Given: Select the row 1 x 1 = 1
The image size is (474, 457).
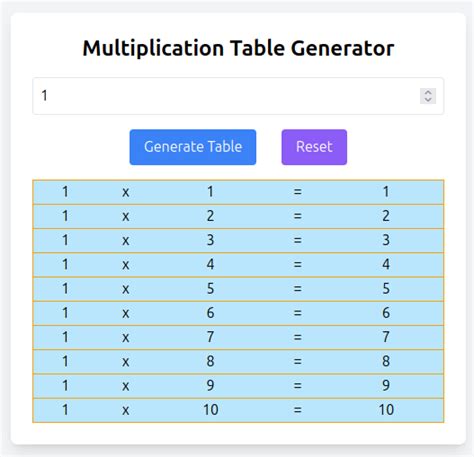Looking at the screenshot, I should tap(238, 192).
